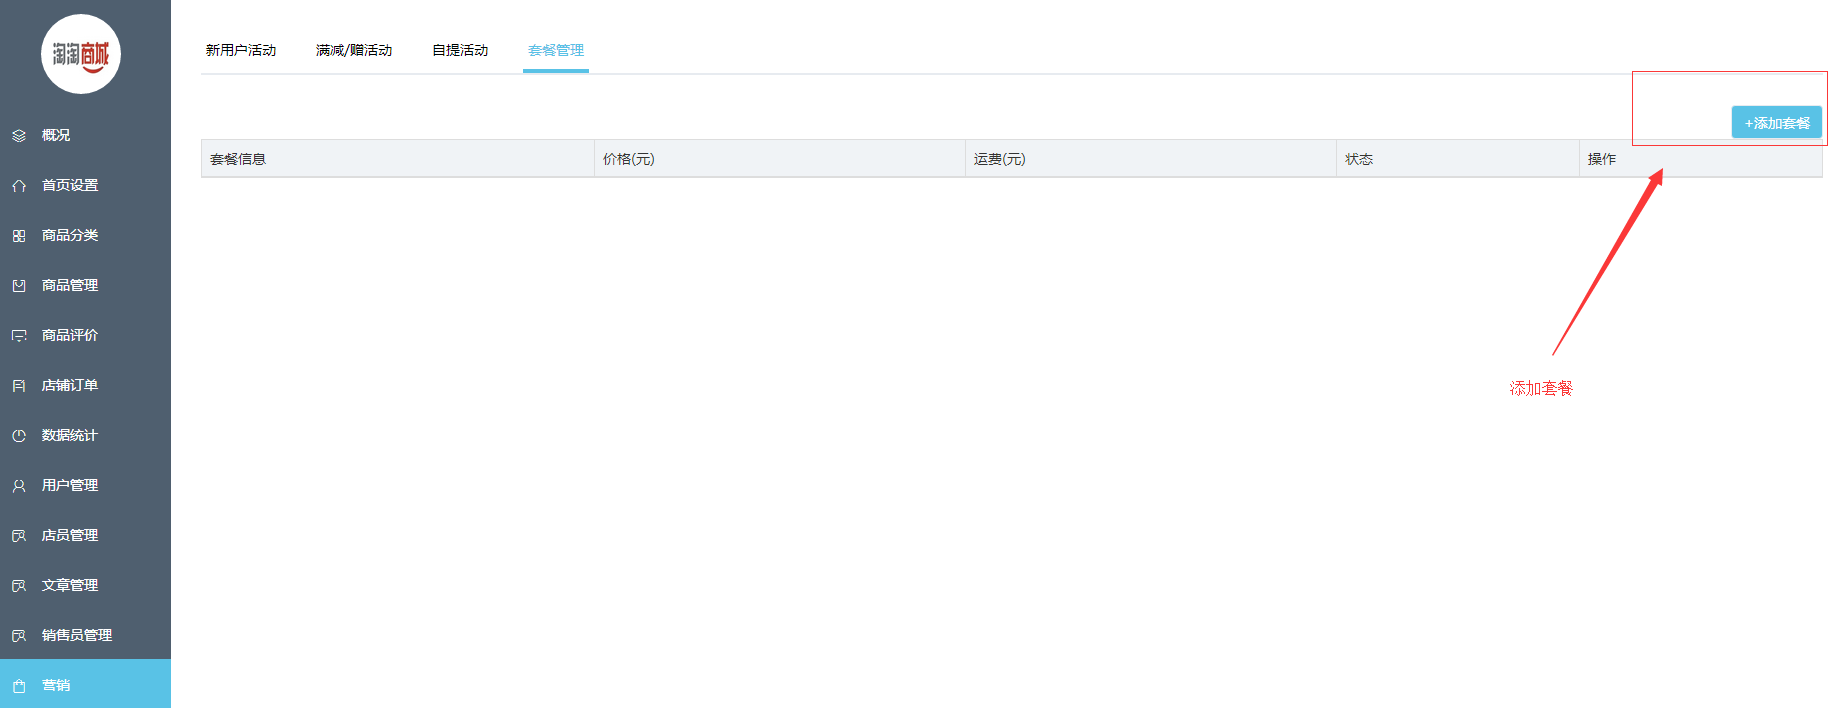Click the 价格(元) column header

tap(780, 159)
